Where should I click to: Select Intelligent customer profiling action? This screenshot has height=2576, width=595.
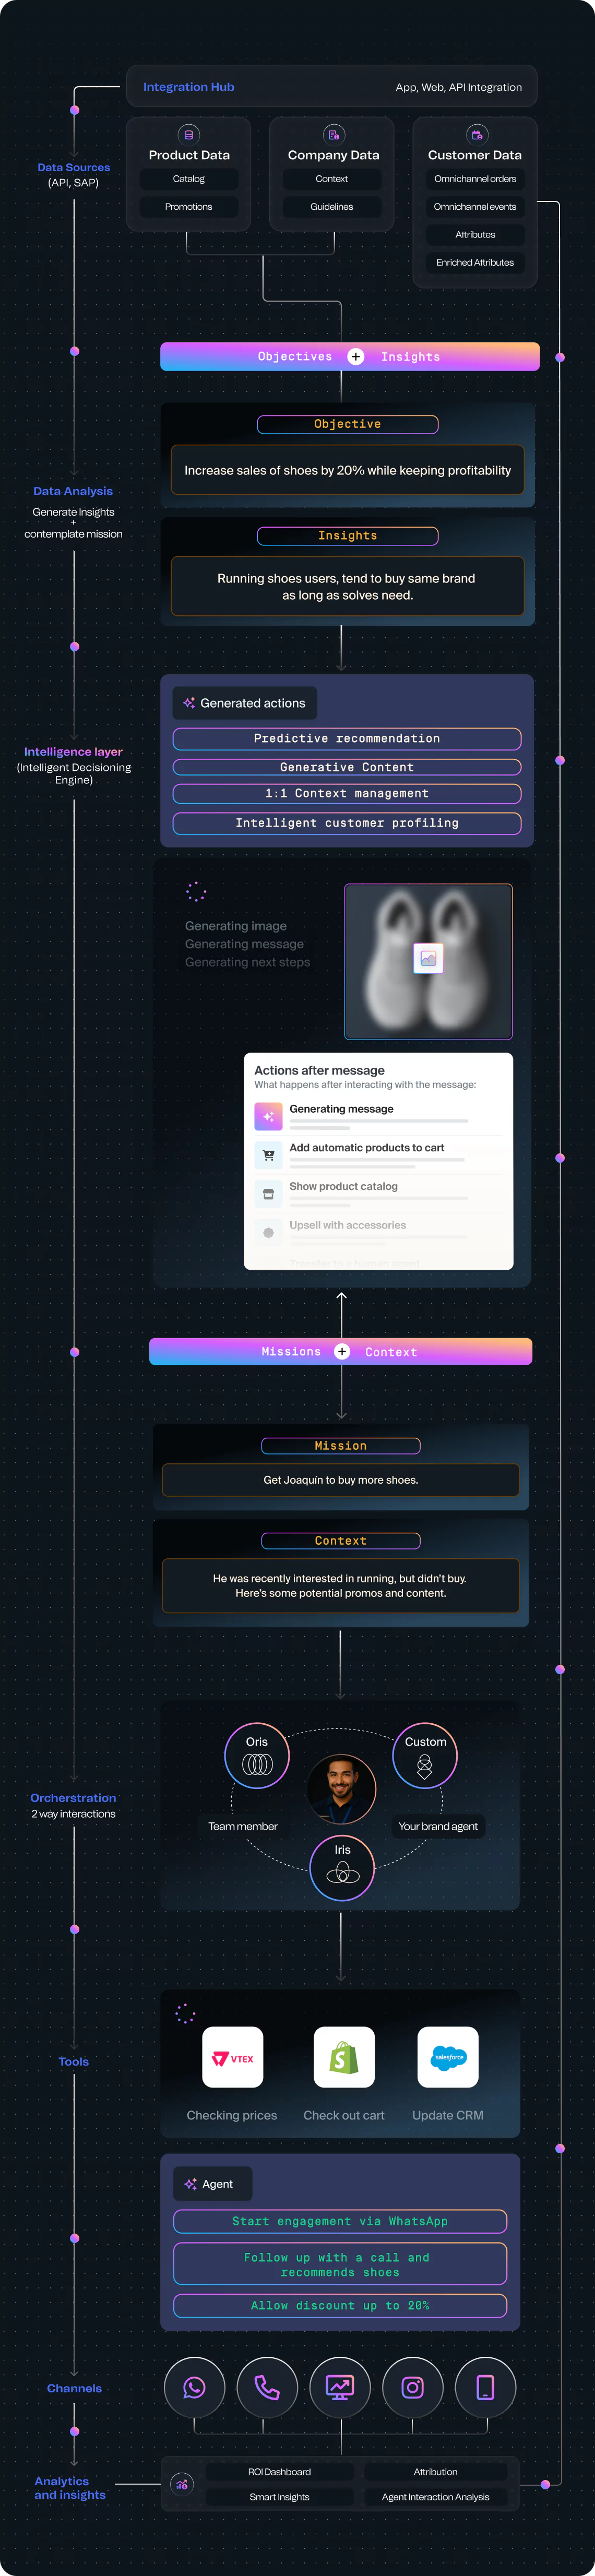tap(347, 823)
